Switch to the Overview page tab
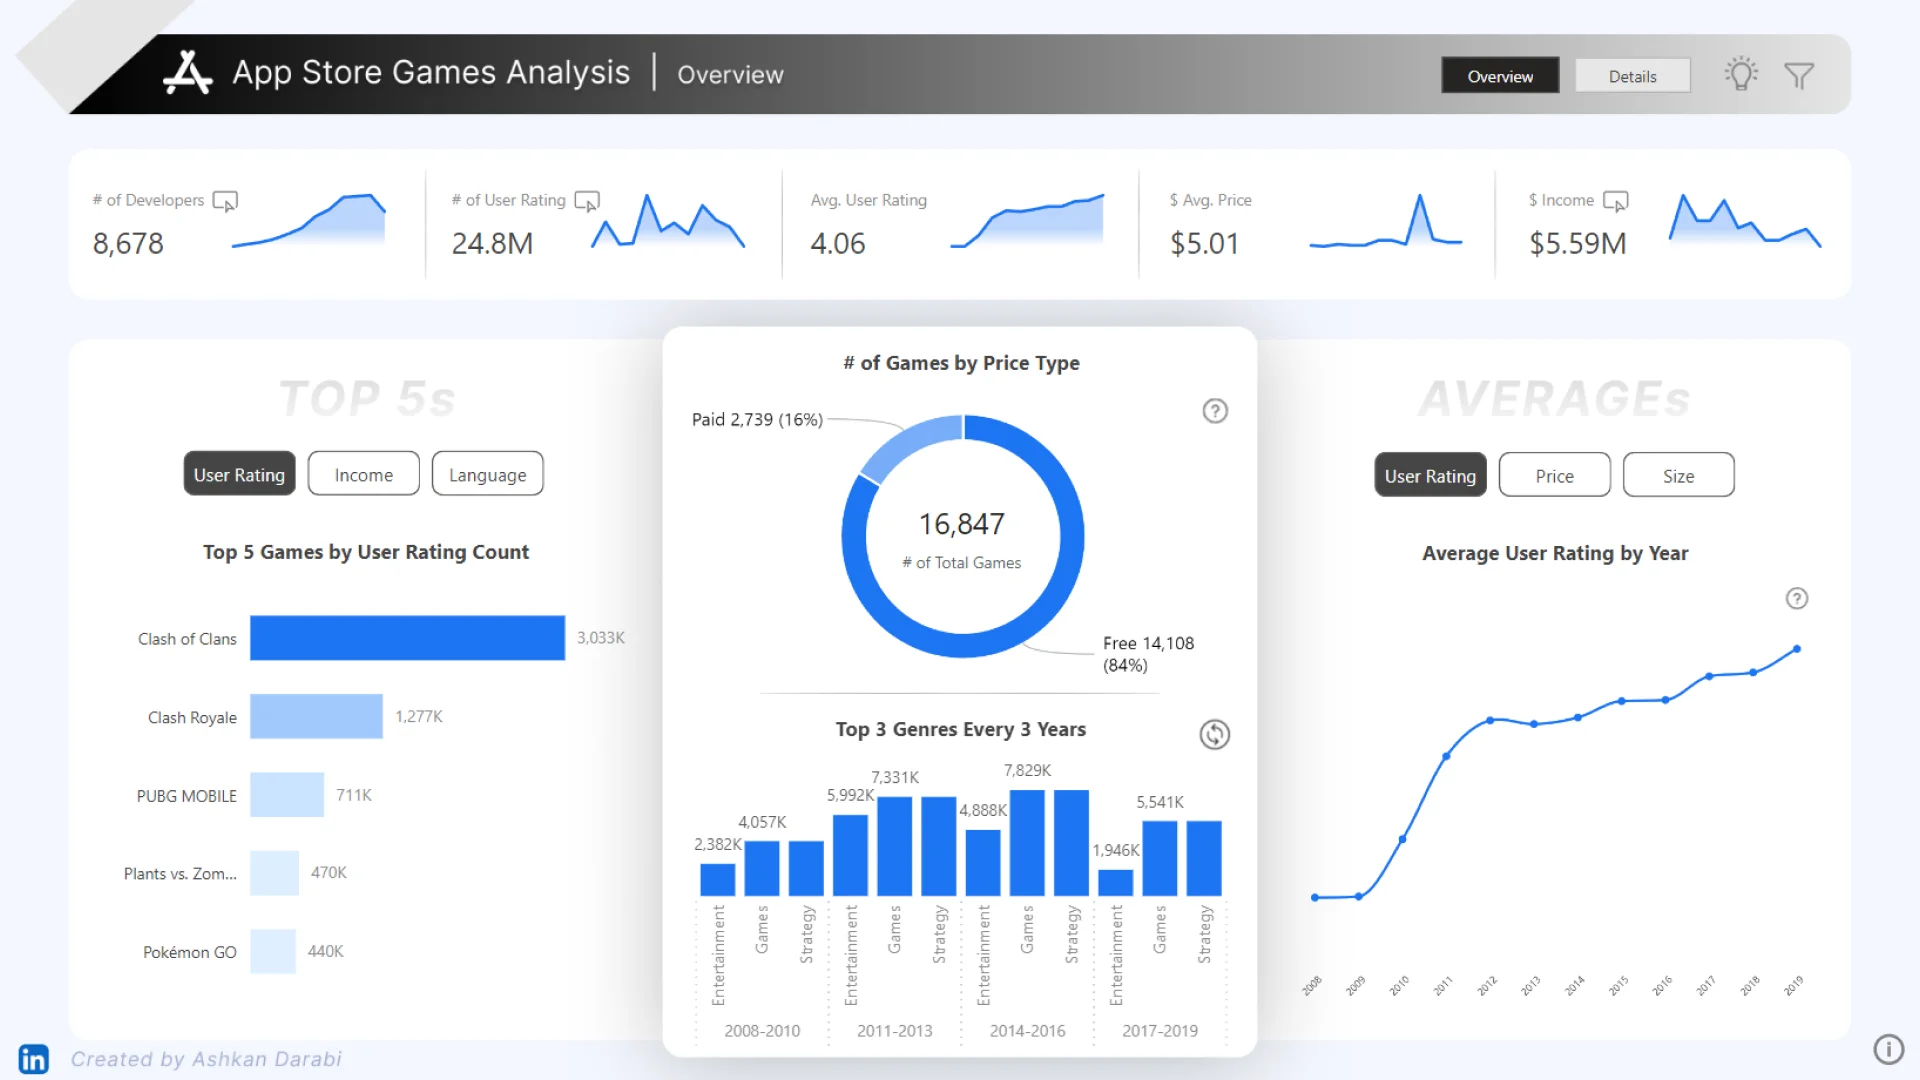This screenshot has height=1080, width=1920. pyautogui.click(x=1500, y=76)
